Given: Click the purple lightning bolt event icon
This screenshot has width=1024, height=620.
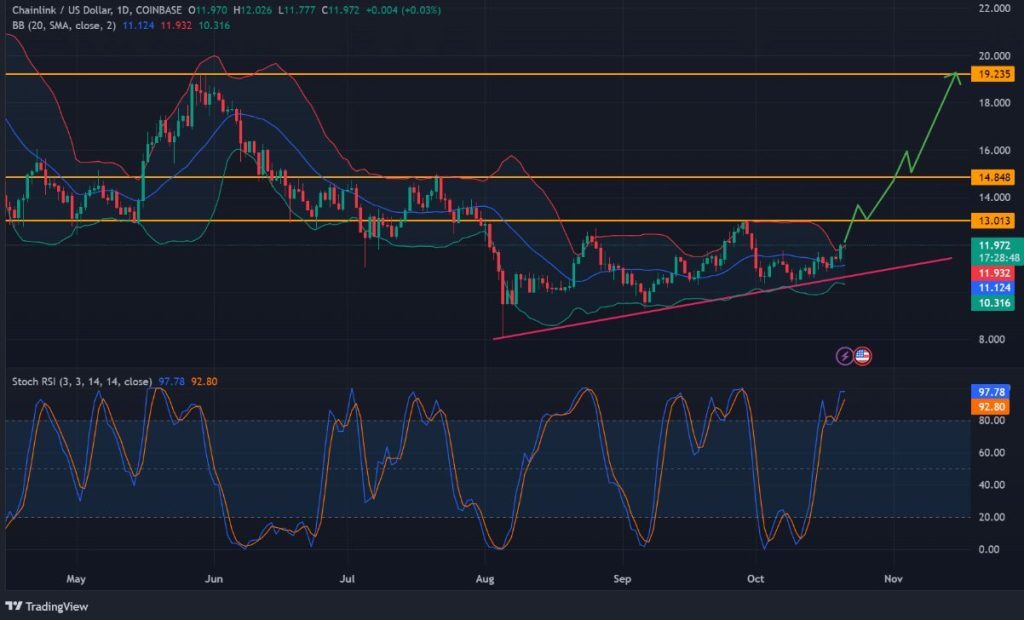Looking at the screenshot, I should (x=844, y=356).
